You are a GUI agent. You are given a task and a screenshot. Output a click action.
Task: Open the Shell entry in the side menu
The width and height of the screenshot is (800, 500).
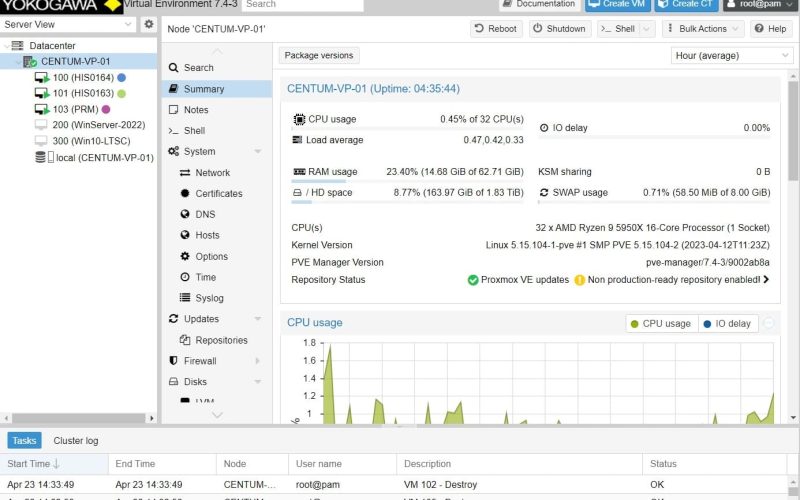tap(217, 131)
